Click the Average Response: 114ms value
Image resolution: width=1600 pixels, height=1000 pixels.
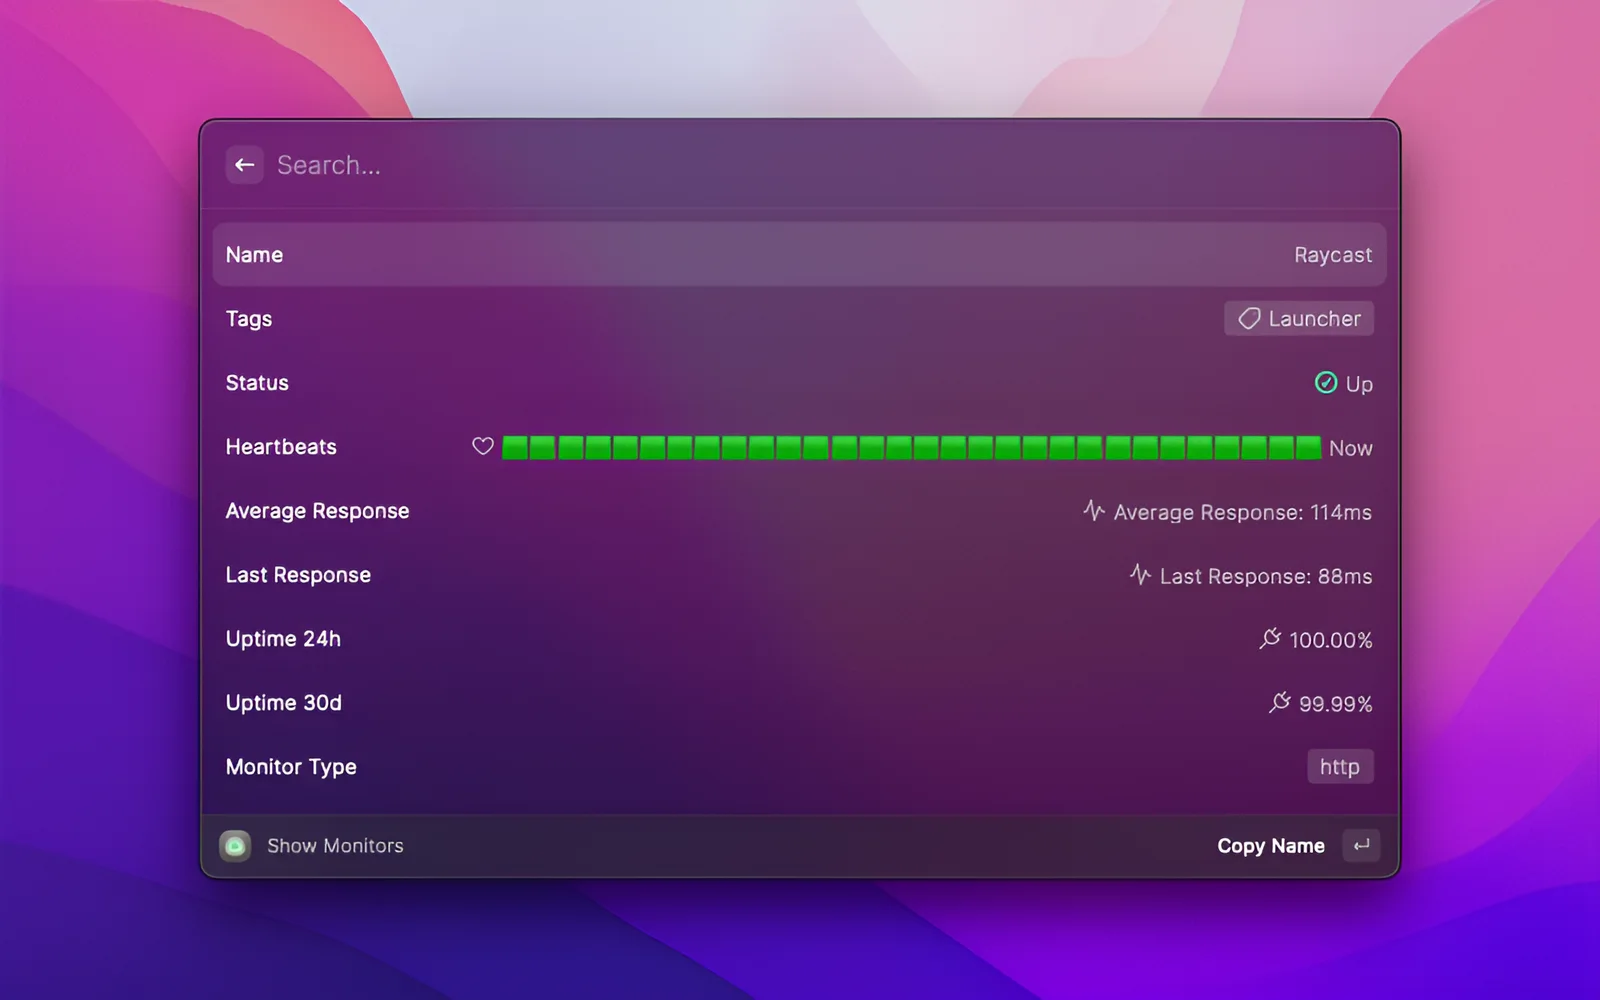pos(1242,512)
